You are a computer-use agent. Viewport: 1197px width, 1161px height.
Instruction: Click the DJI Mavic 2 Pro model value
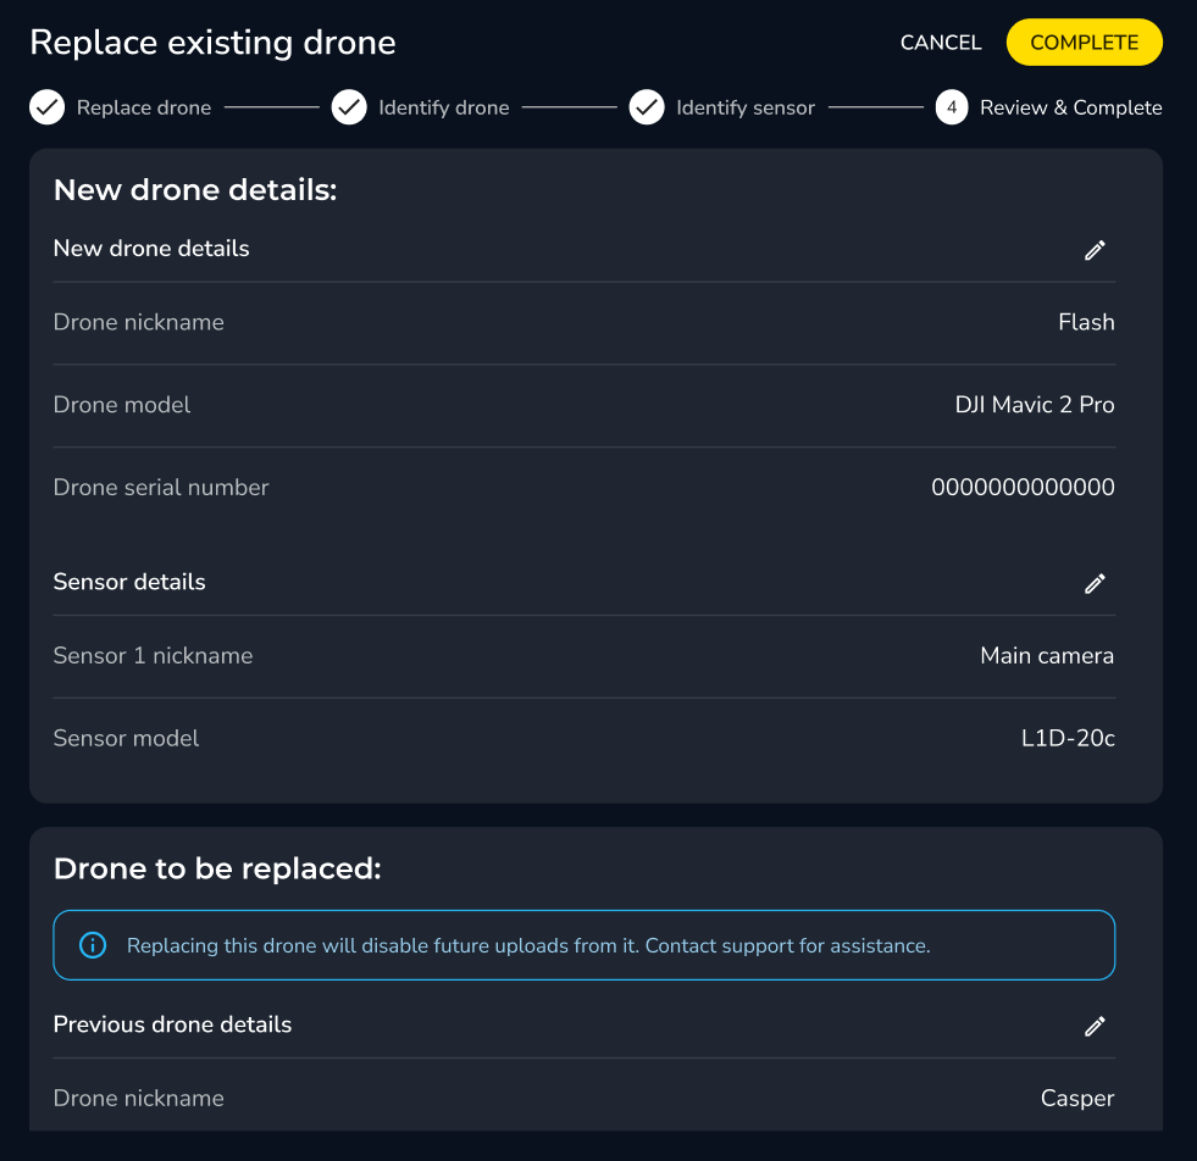1034,405
